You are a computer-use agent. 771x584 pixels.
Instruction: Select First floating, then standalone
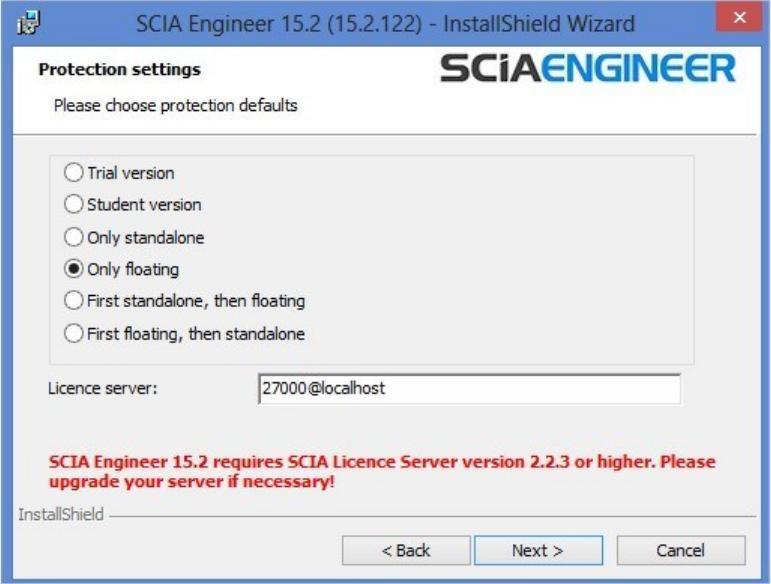184,334
